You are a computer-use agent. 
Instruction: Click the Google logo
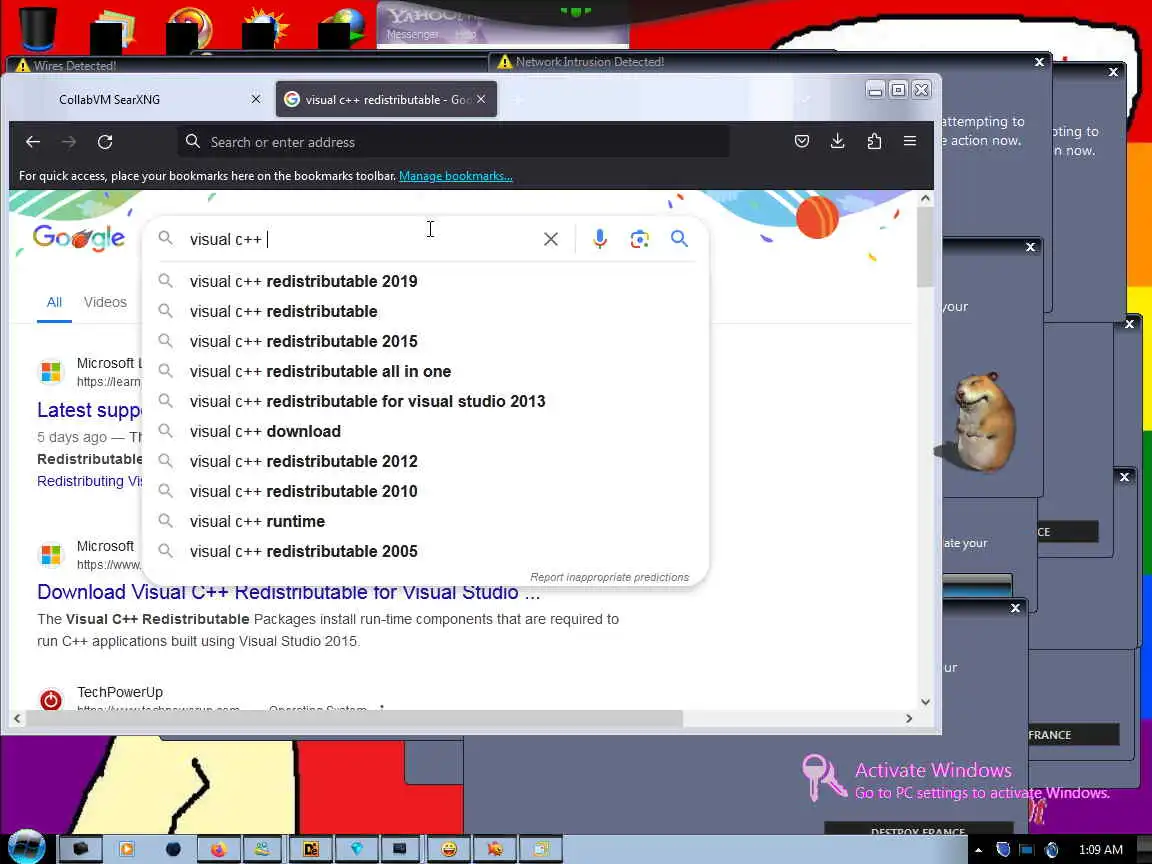click(79, 237)
